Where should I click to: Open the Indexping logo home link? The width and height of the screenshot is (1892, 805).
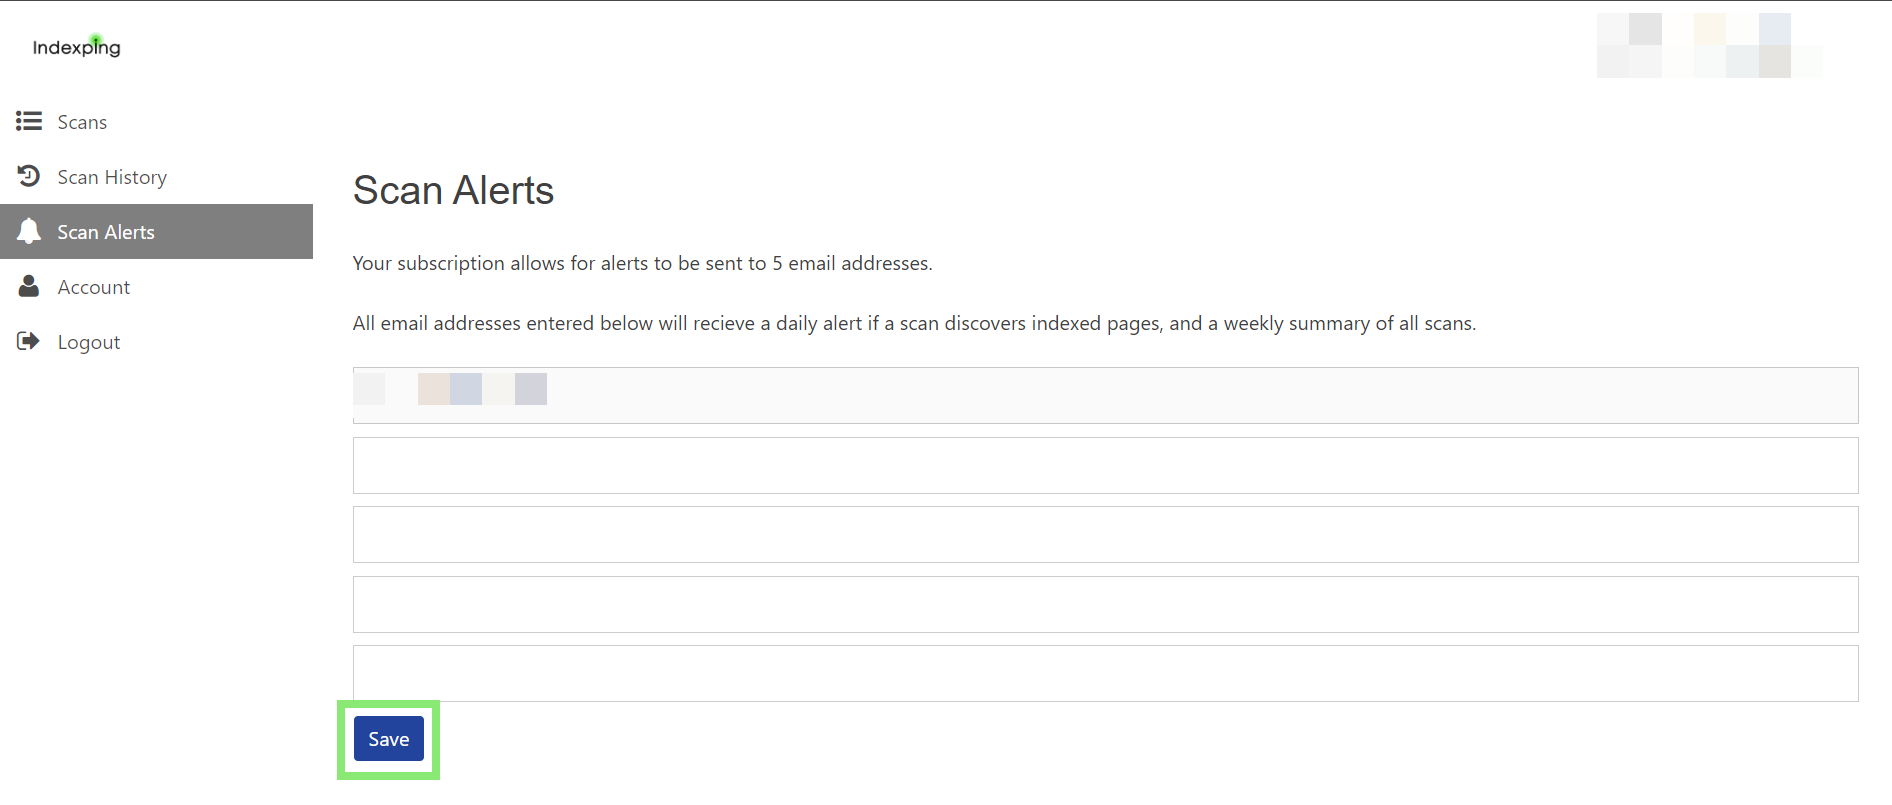pyautogui.click(x=76, y=47)
